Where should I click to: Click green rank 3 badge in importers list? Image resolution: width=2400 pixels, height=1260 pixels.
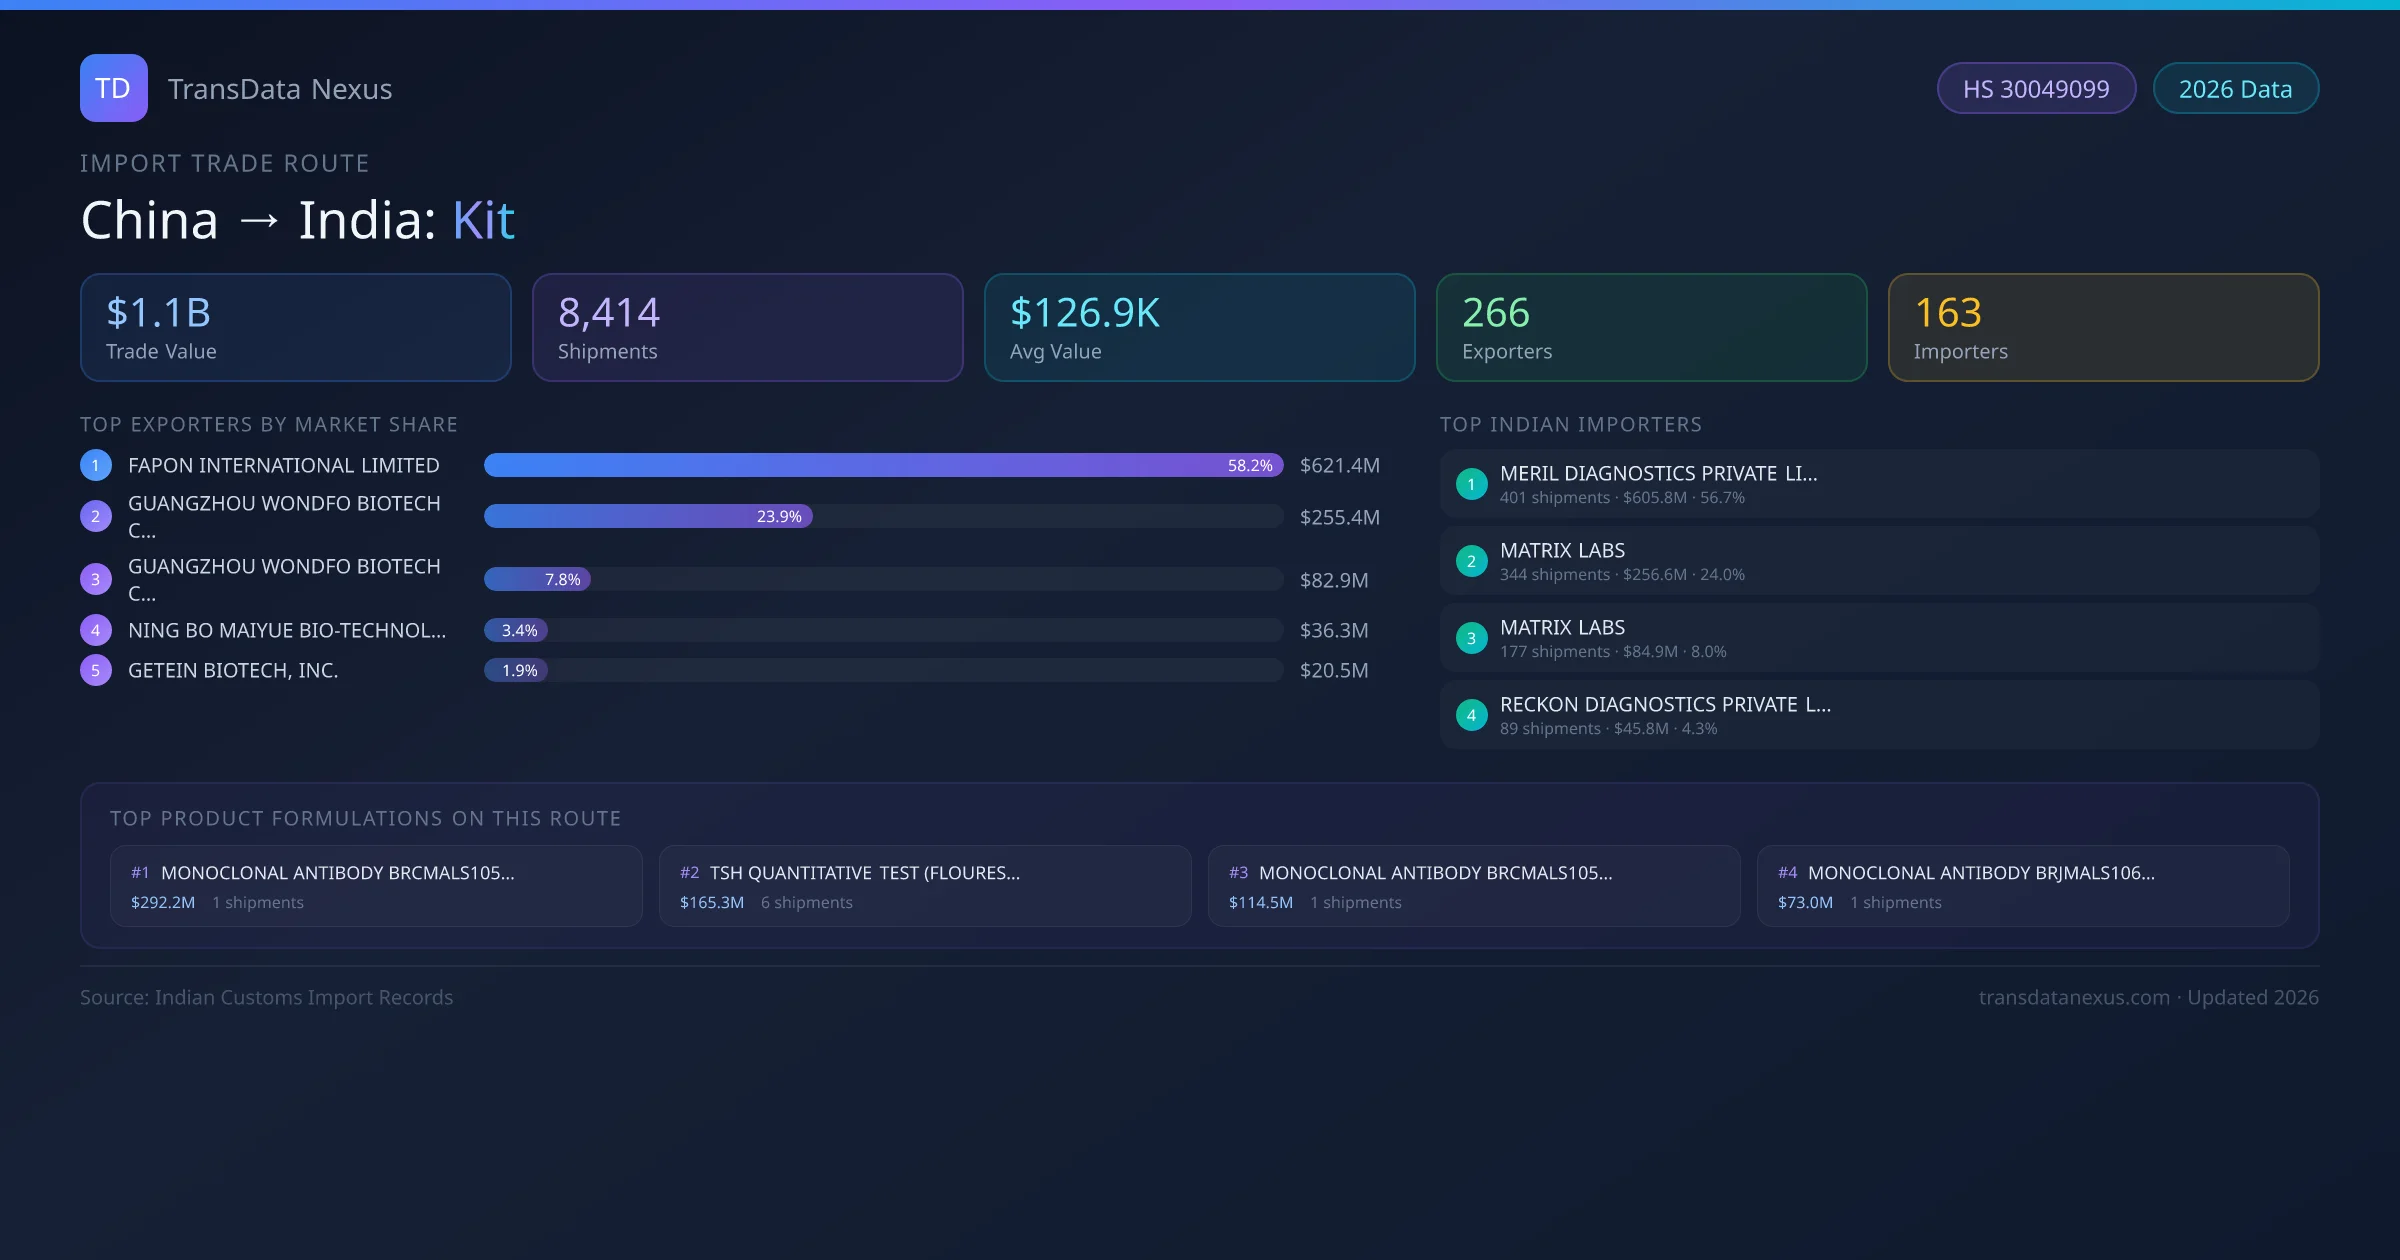pos(1471,638)
